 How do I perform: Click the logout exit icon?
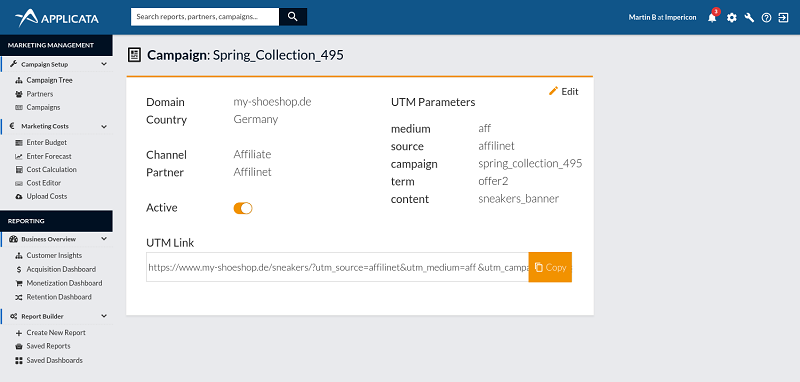(x=783, y=18)
